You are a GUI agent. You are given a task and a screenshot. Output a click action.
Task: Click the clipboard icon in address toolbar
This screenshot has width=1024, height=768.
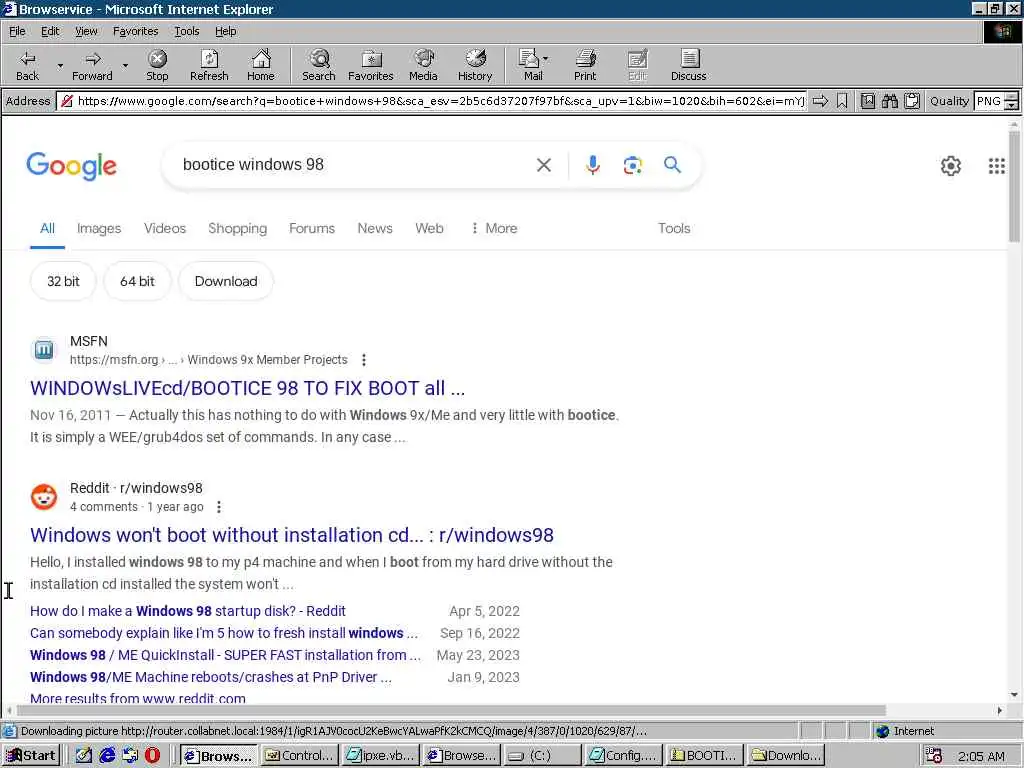click(x=912, y=101)
